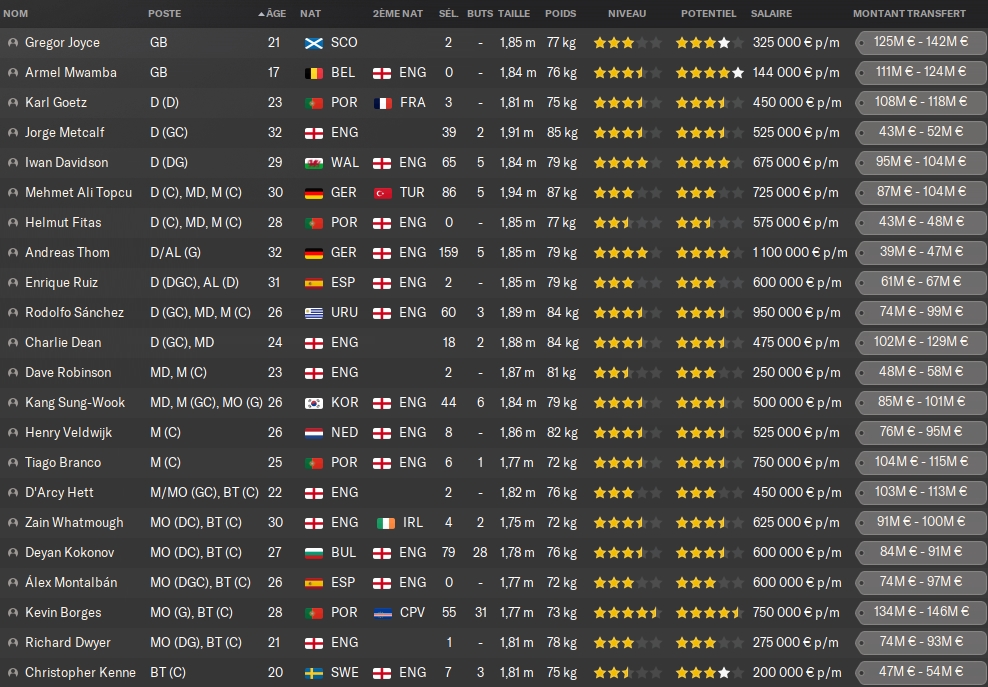Click Zain Whatmough's IRL second nationality
988x687 pixels.
click(x=413, y=522)
